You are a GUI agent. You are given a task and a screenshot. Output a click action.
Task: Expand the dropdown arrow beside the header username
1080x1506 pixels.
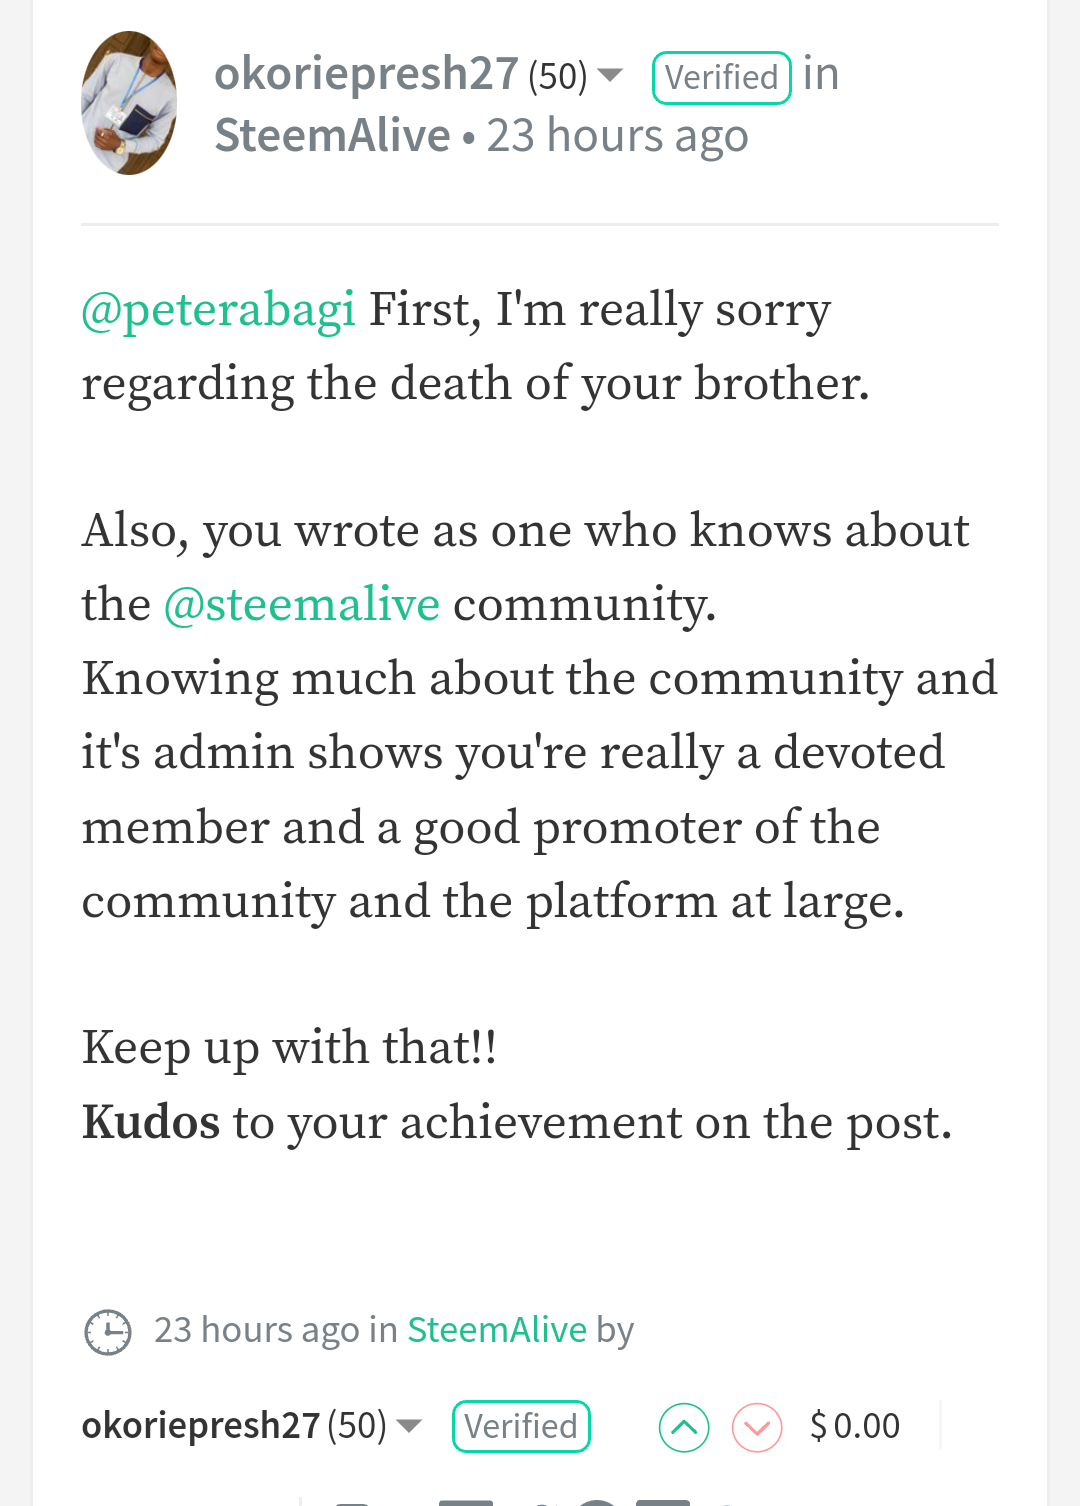coord(609,75)
